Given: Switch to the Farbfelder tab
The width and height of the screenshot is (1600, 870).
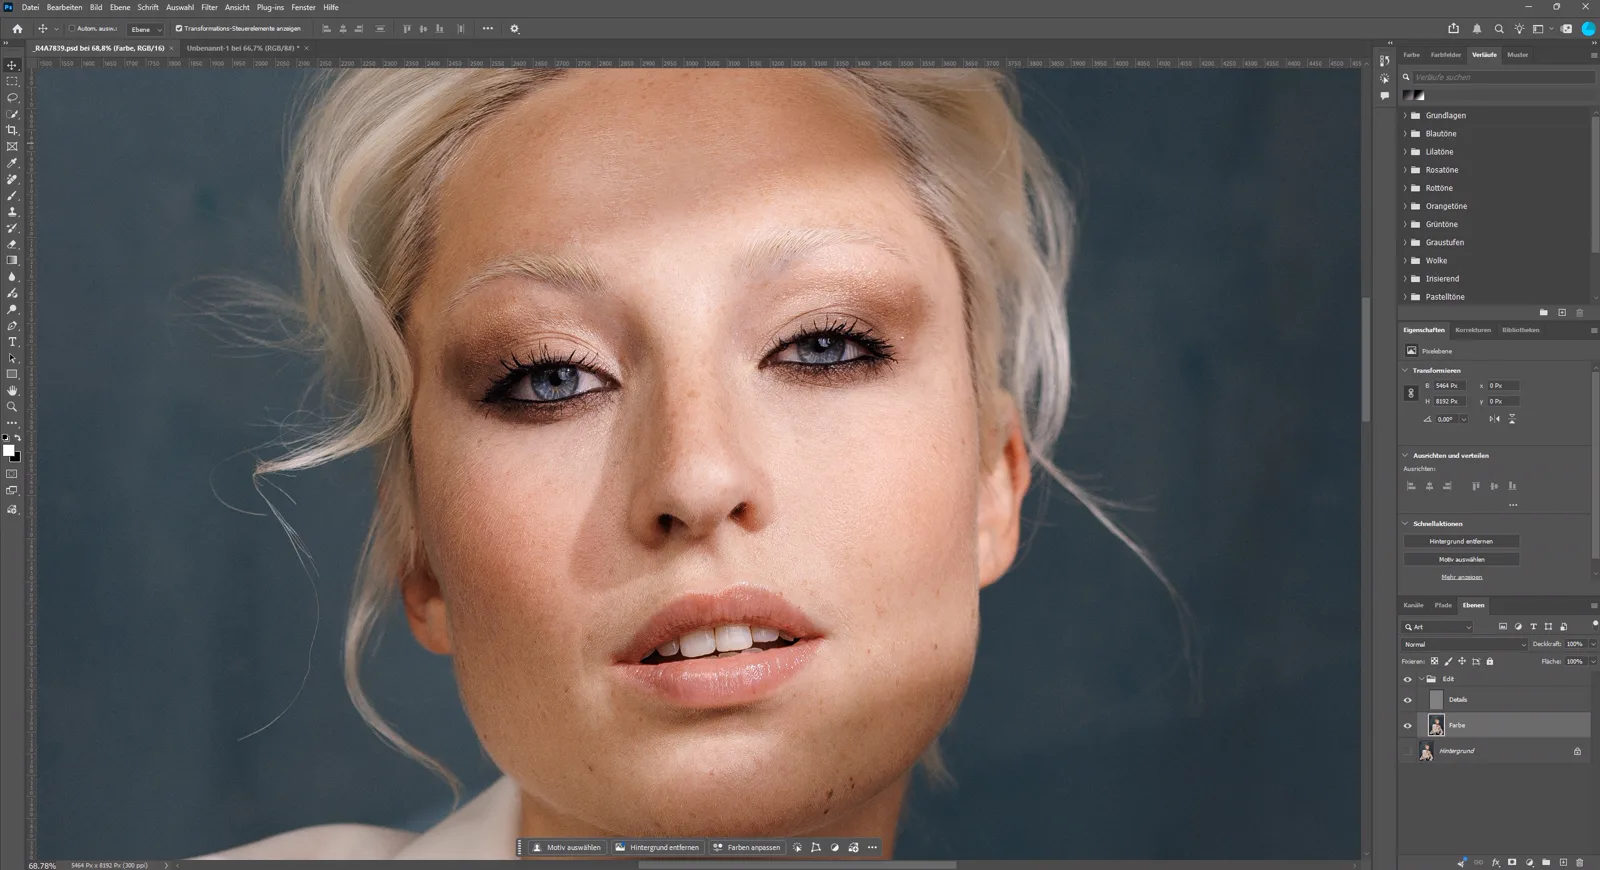Looking at the screenshot, I should [x=1445, y=55].
